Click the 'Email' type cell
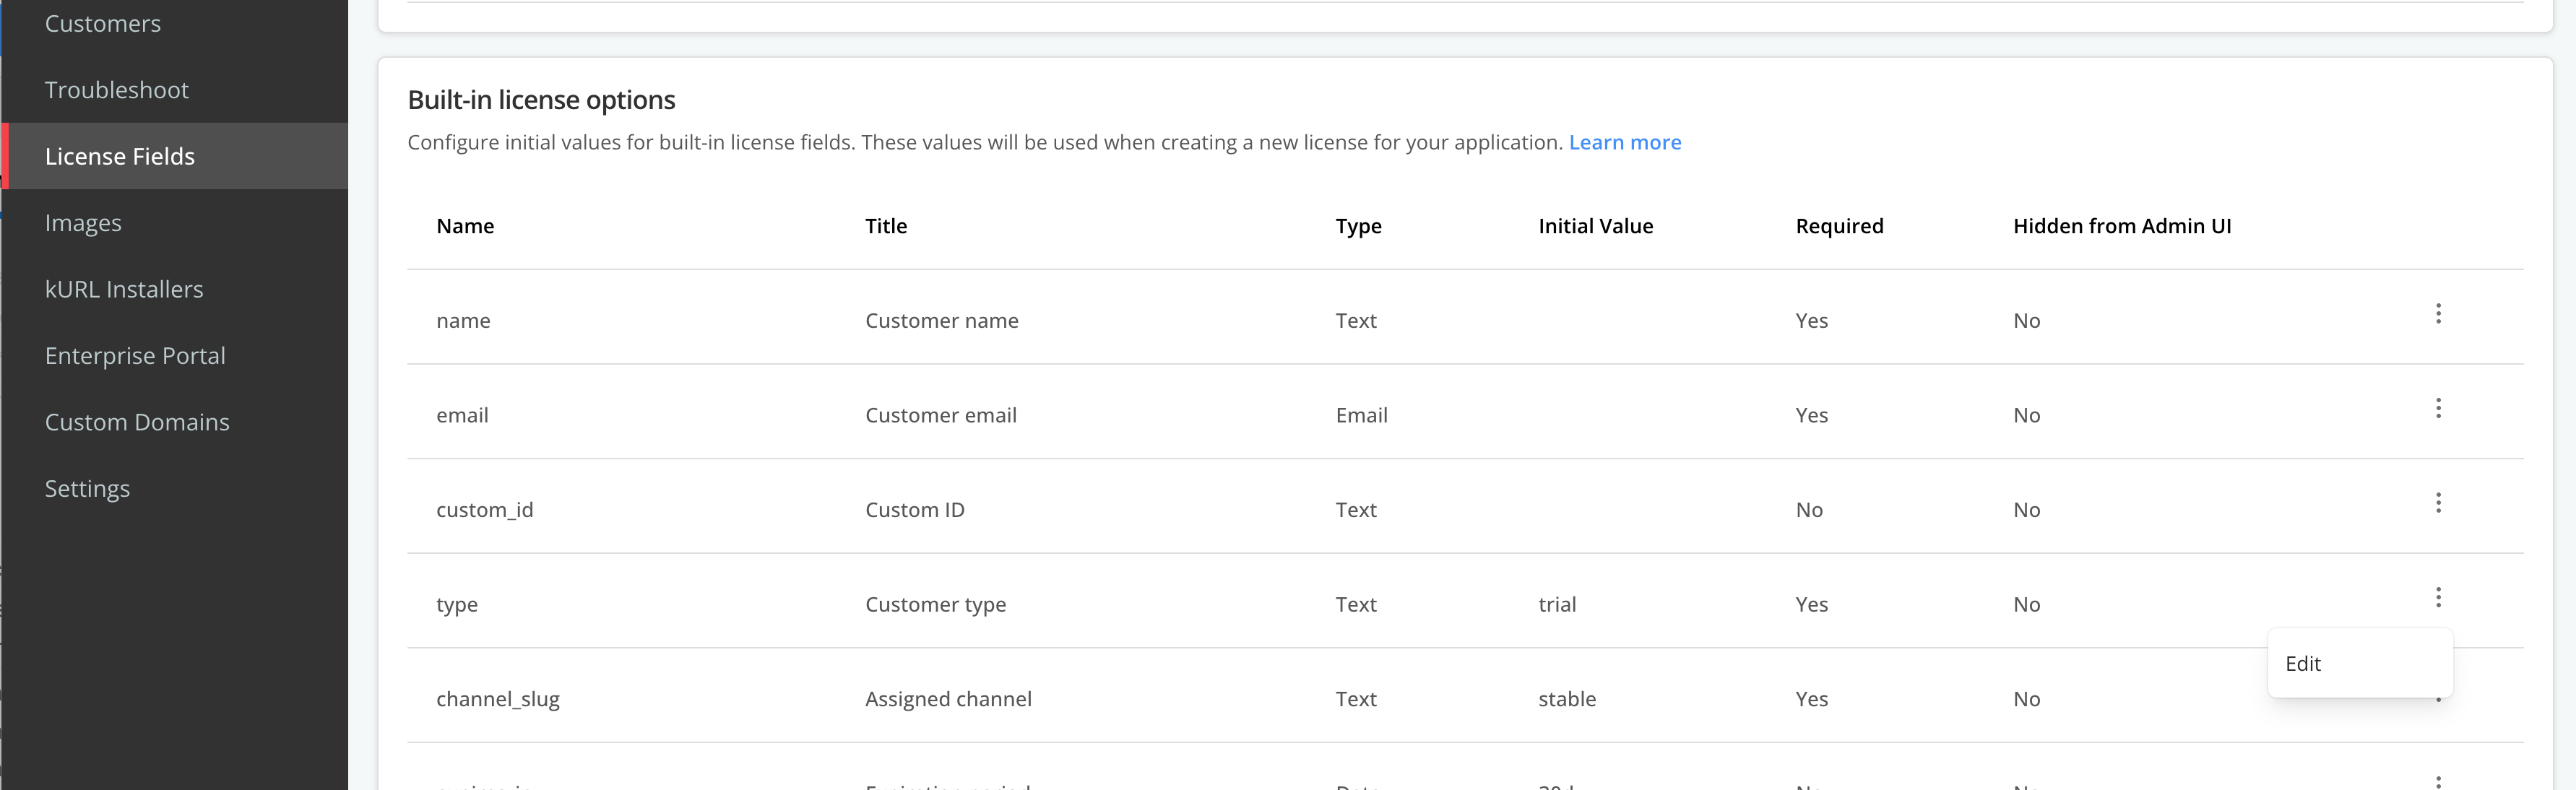The image size is (2576, 790). [x=1361, y=415]
